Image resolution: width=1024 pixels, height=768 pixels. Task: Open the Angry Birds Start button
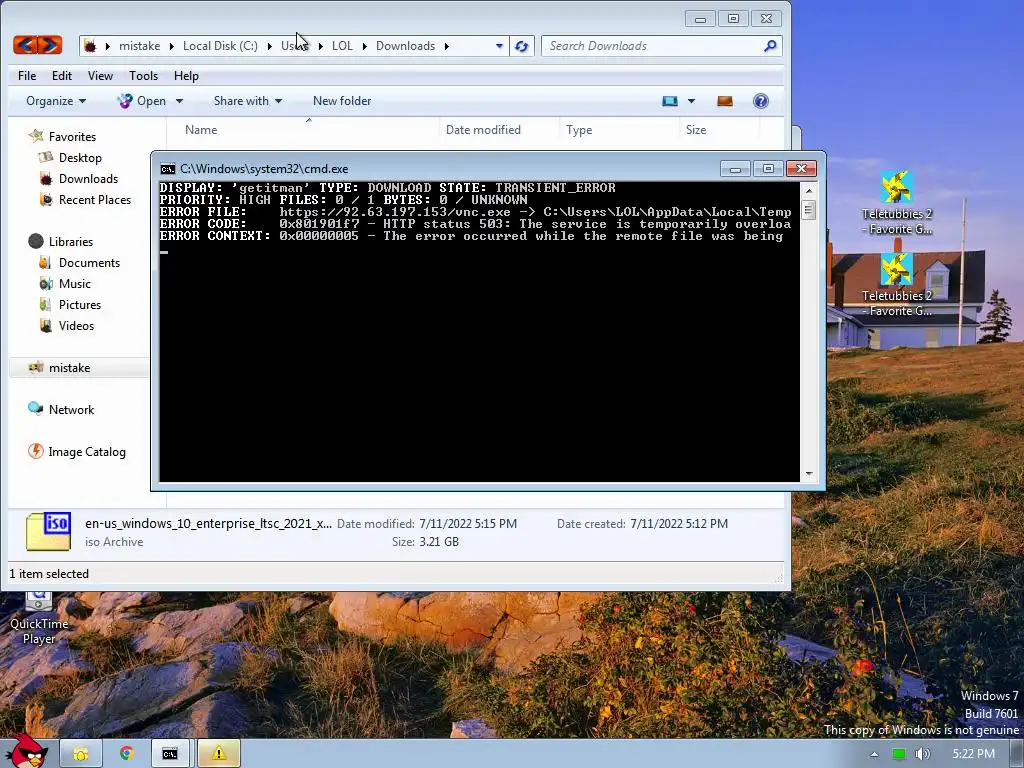(x=26, y=751)
